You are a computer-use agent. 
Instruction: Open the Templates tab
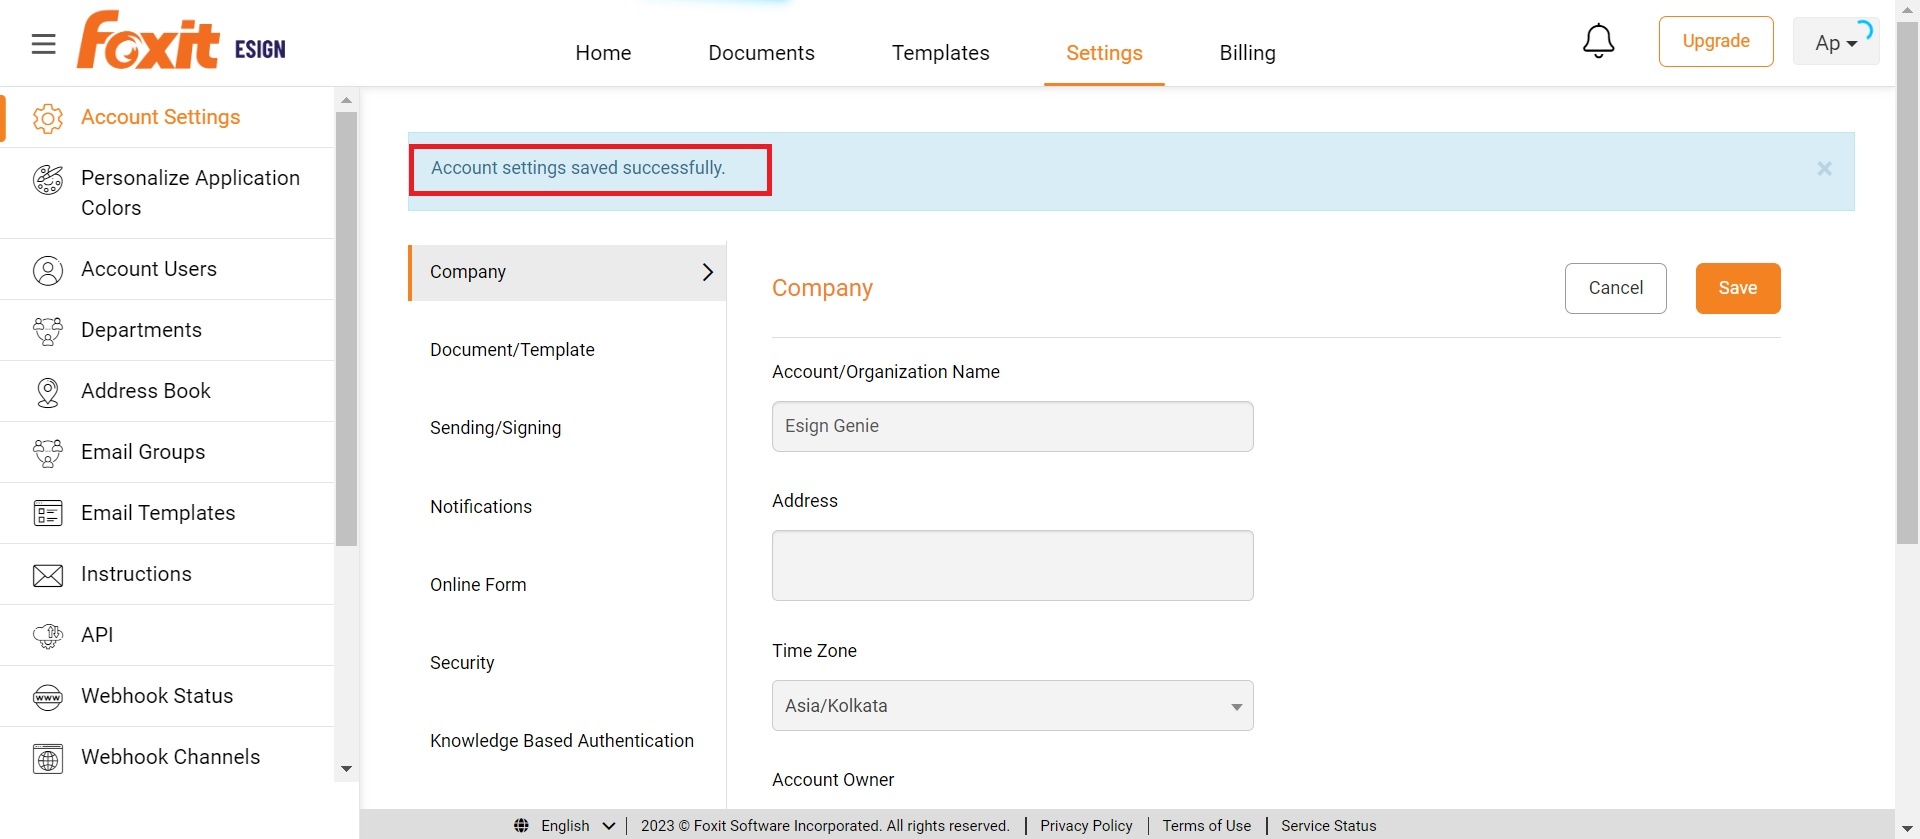coord(941,53)
